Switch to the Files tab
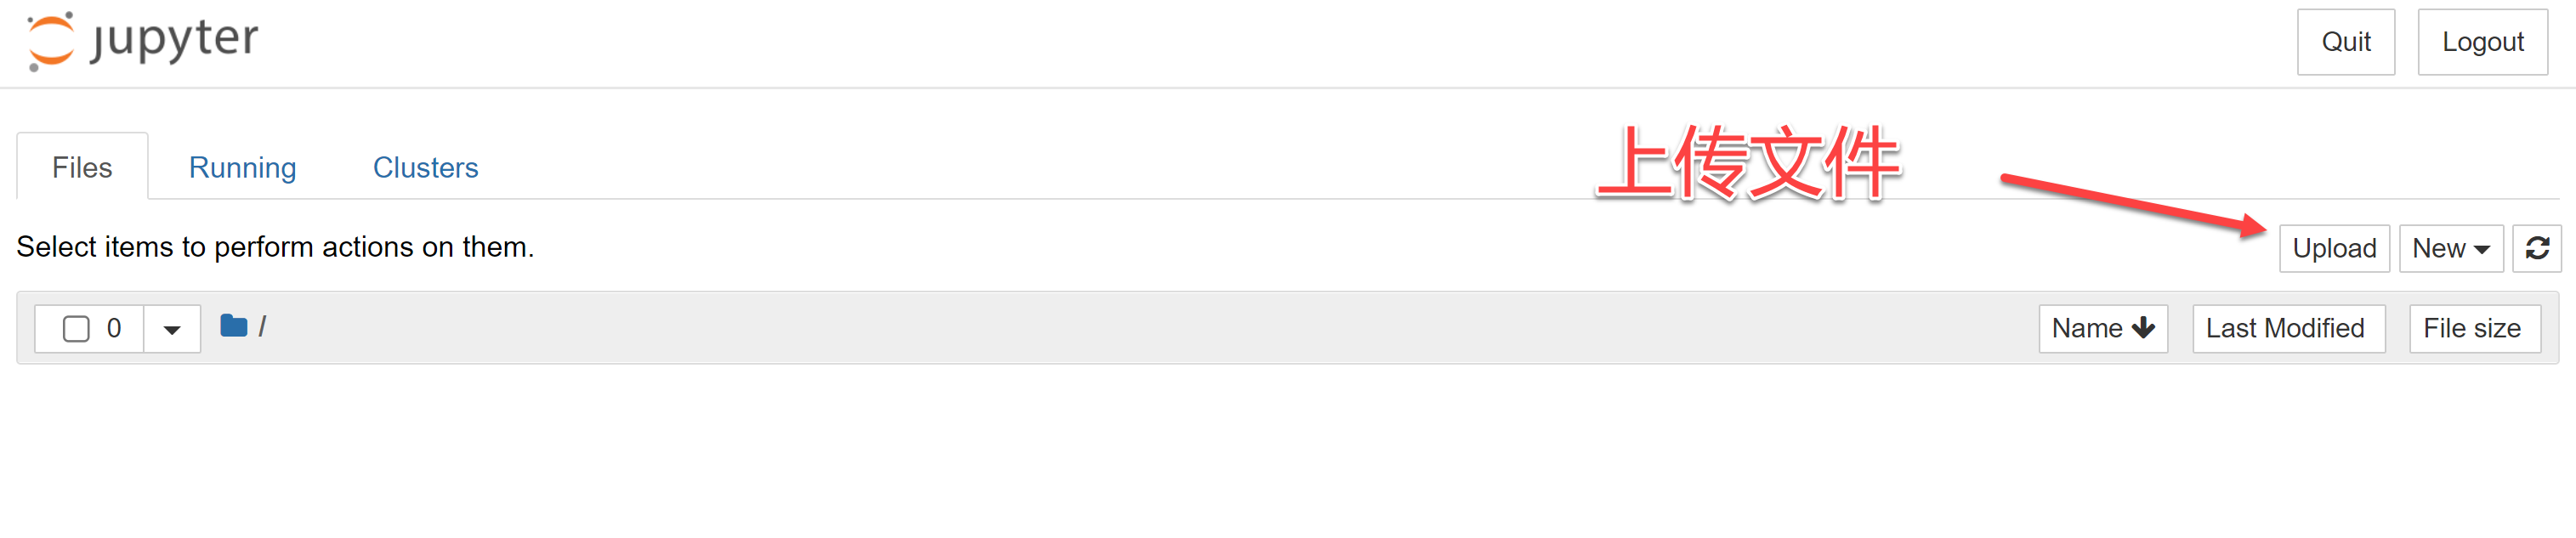The height and width of the screenshot is (538, 2576). [x=82, y=167]
